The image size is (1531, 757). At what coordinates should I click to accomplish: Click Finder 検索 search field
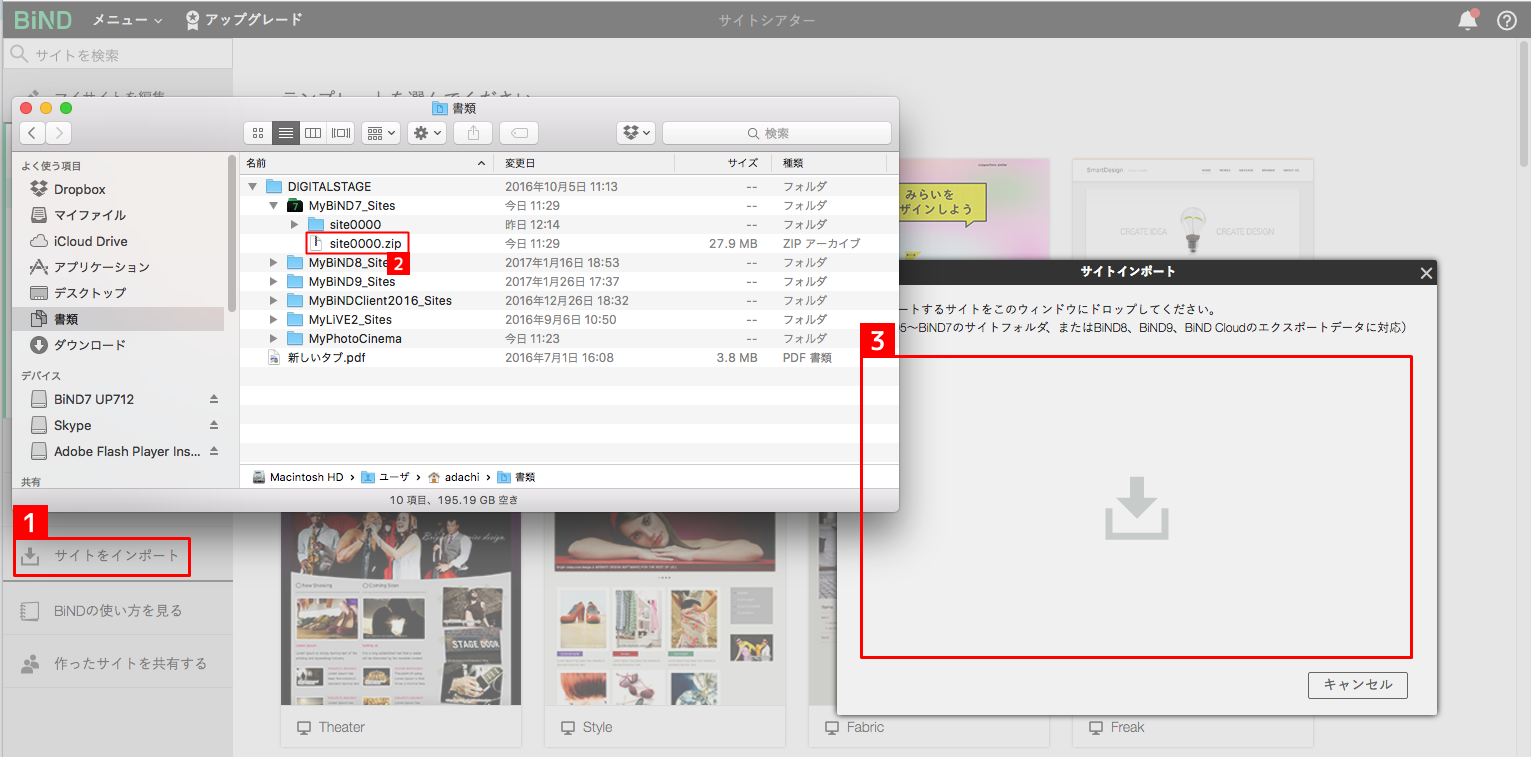point(776,133)
